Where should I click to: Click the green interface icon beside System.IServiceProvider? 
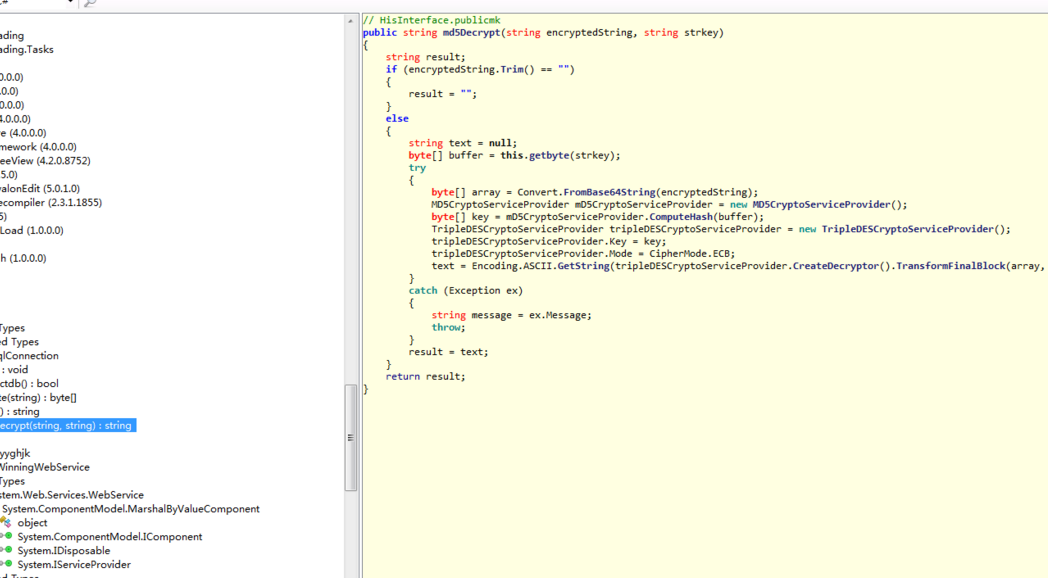[x=7, y=564]
